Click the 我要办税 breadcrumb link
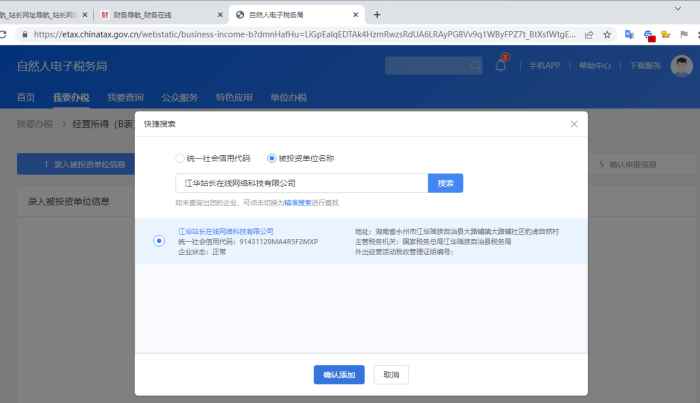 point(35,124)
